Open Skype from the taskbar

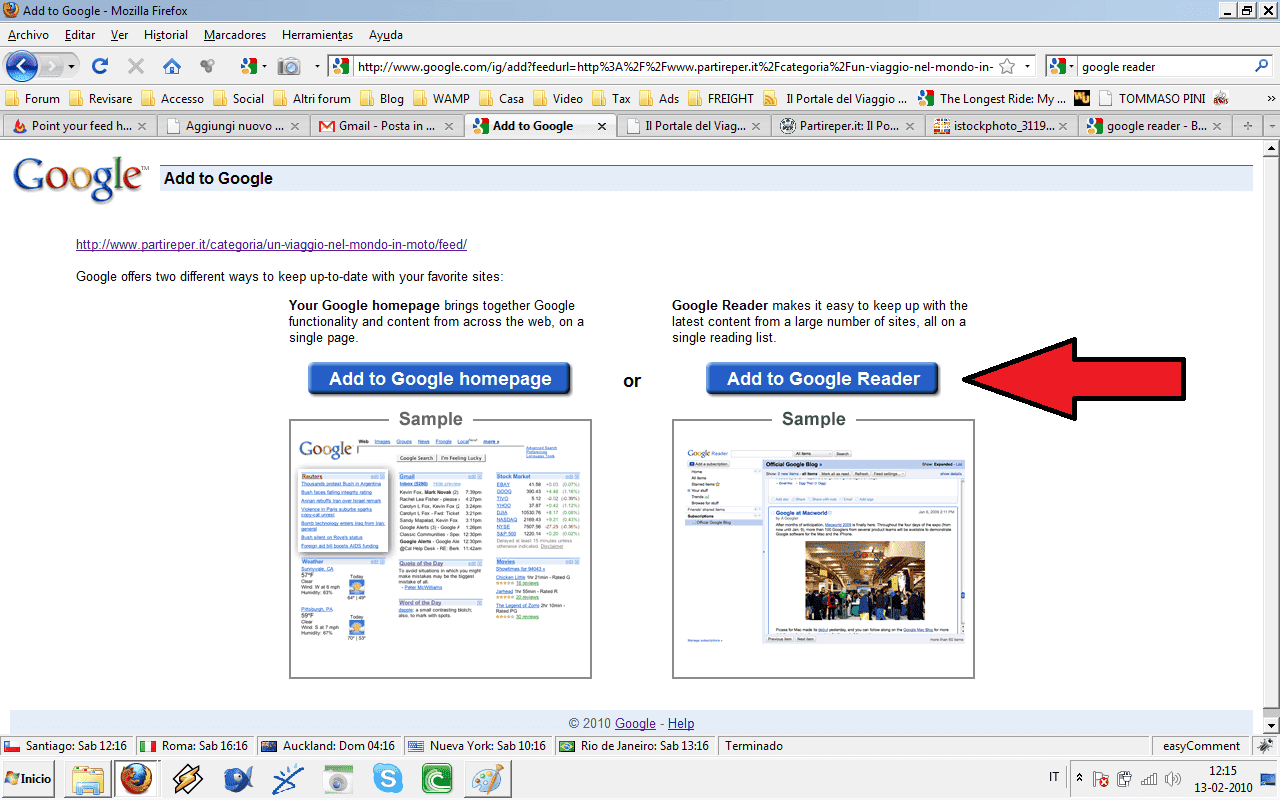pyautogui.click(x=387, y=778)
